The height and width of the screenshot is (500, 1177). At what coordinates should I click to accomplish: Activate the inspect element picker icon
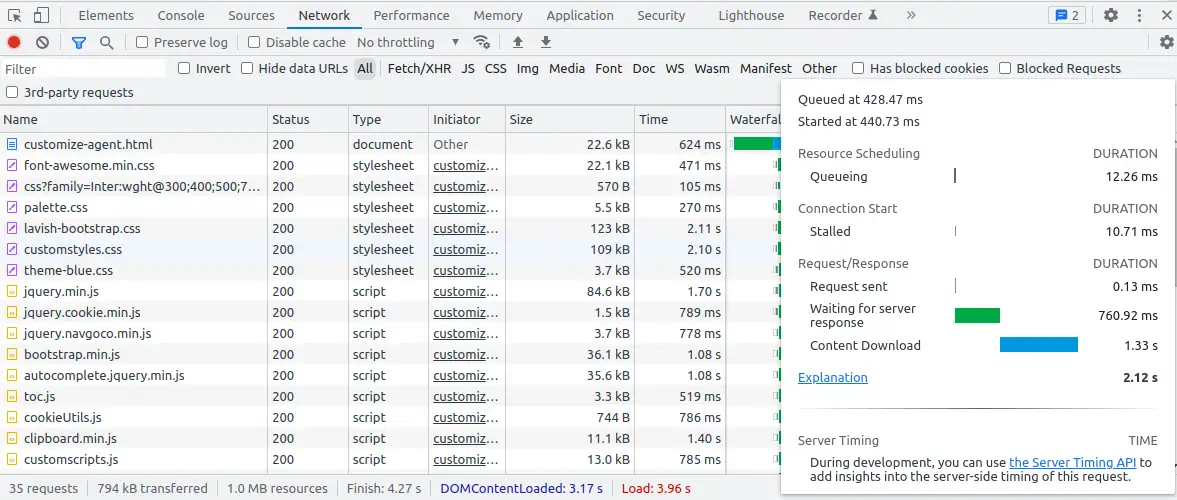14,15
